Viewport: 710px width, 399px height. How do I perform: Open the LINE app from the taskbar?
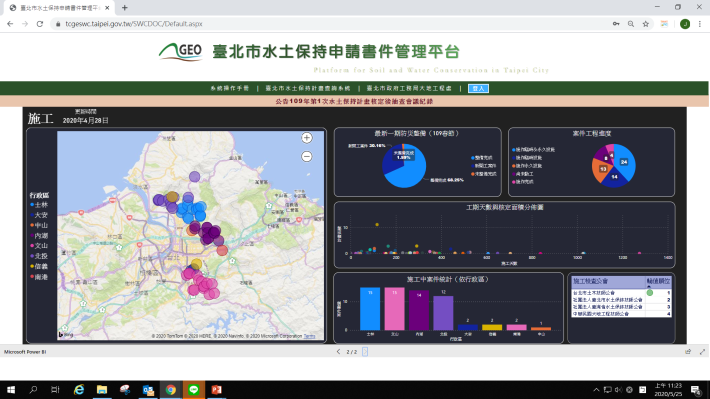click(193, 389)
